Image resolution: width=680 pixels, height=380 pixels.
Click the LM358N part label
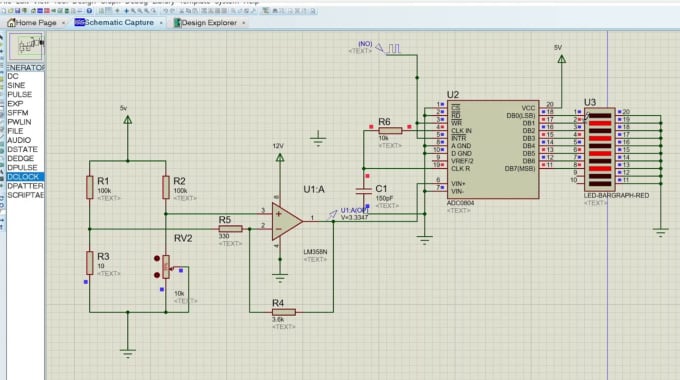(315, 252)
